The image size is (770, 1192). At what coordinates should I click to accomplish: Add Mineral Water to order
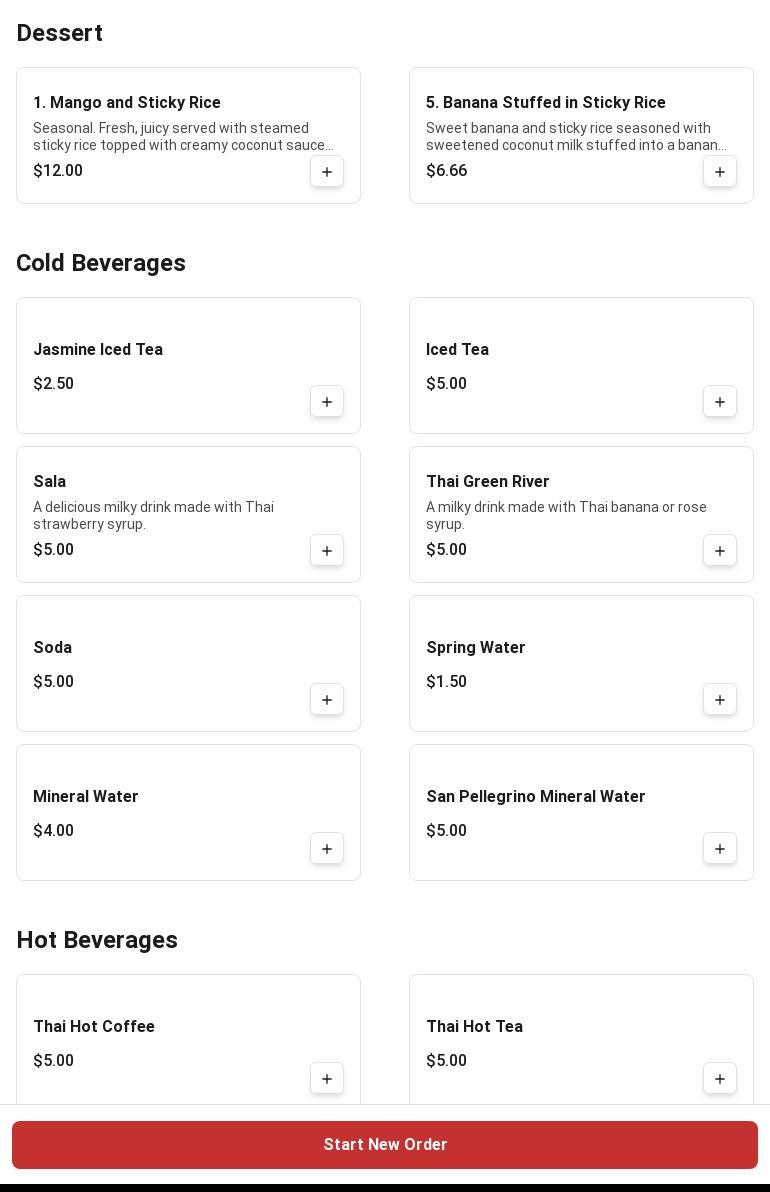pos(327,849)
